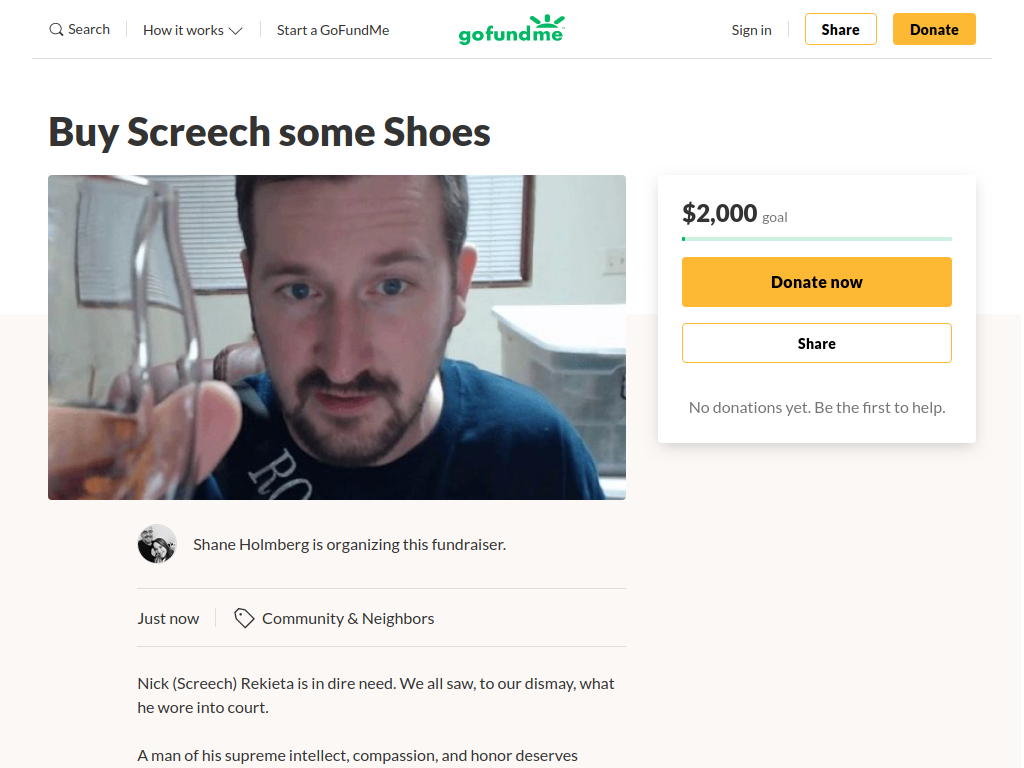The image size is (1024, 768).
Task: Open the fundraiser main photo
Action: (337, 338)
